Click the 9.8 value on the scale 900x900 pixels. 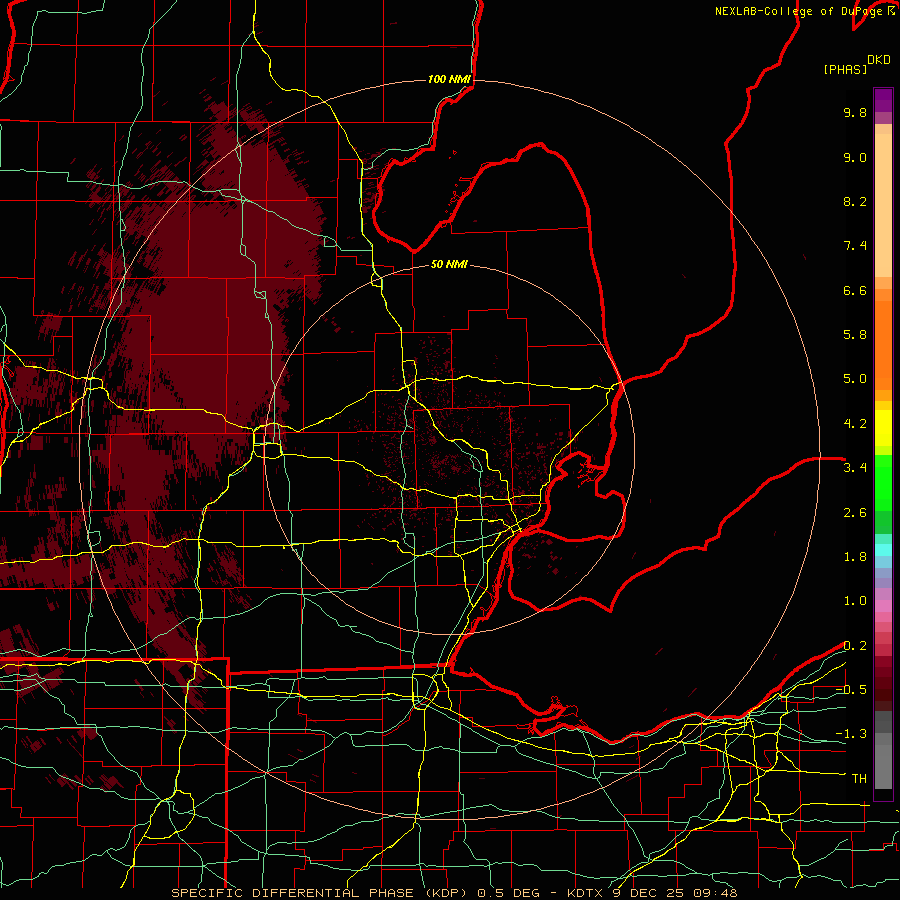coord(855,112)
